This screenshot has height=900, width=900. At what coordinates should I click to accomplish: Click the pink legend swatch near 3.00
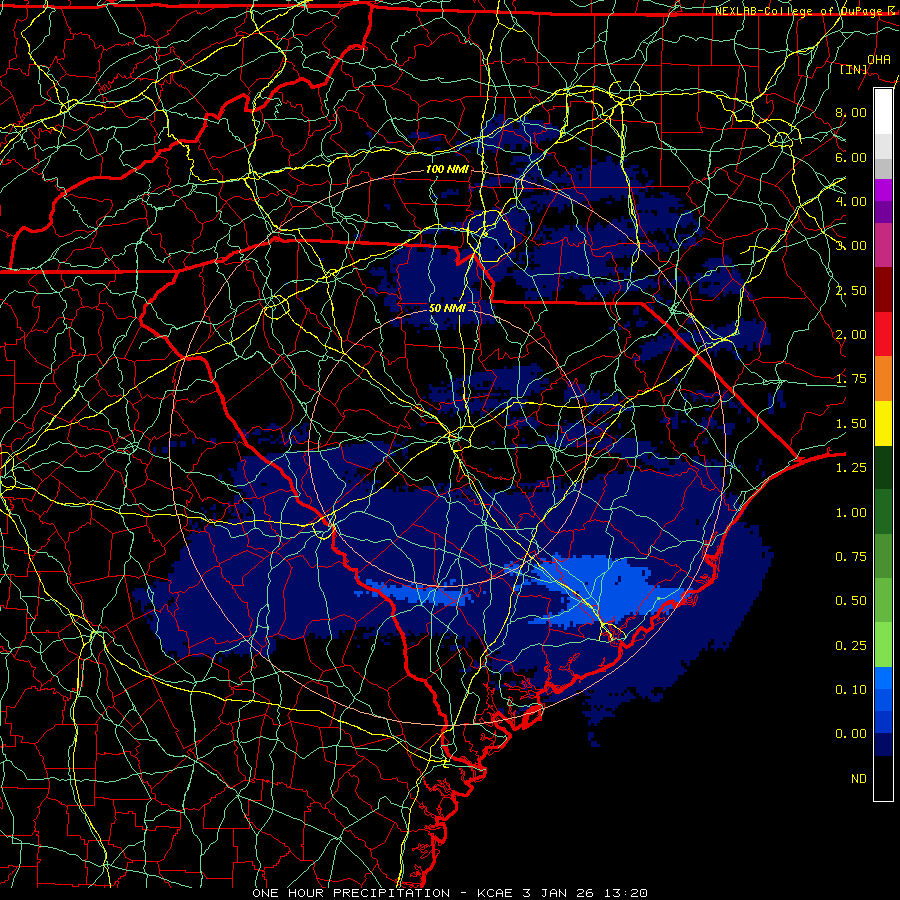pos(883,245)
